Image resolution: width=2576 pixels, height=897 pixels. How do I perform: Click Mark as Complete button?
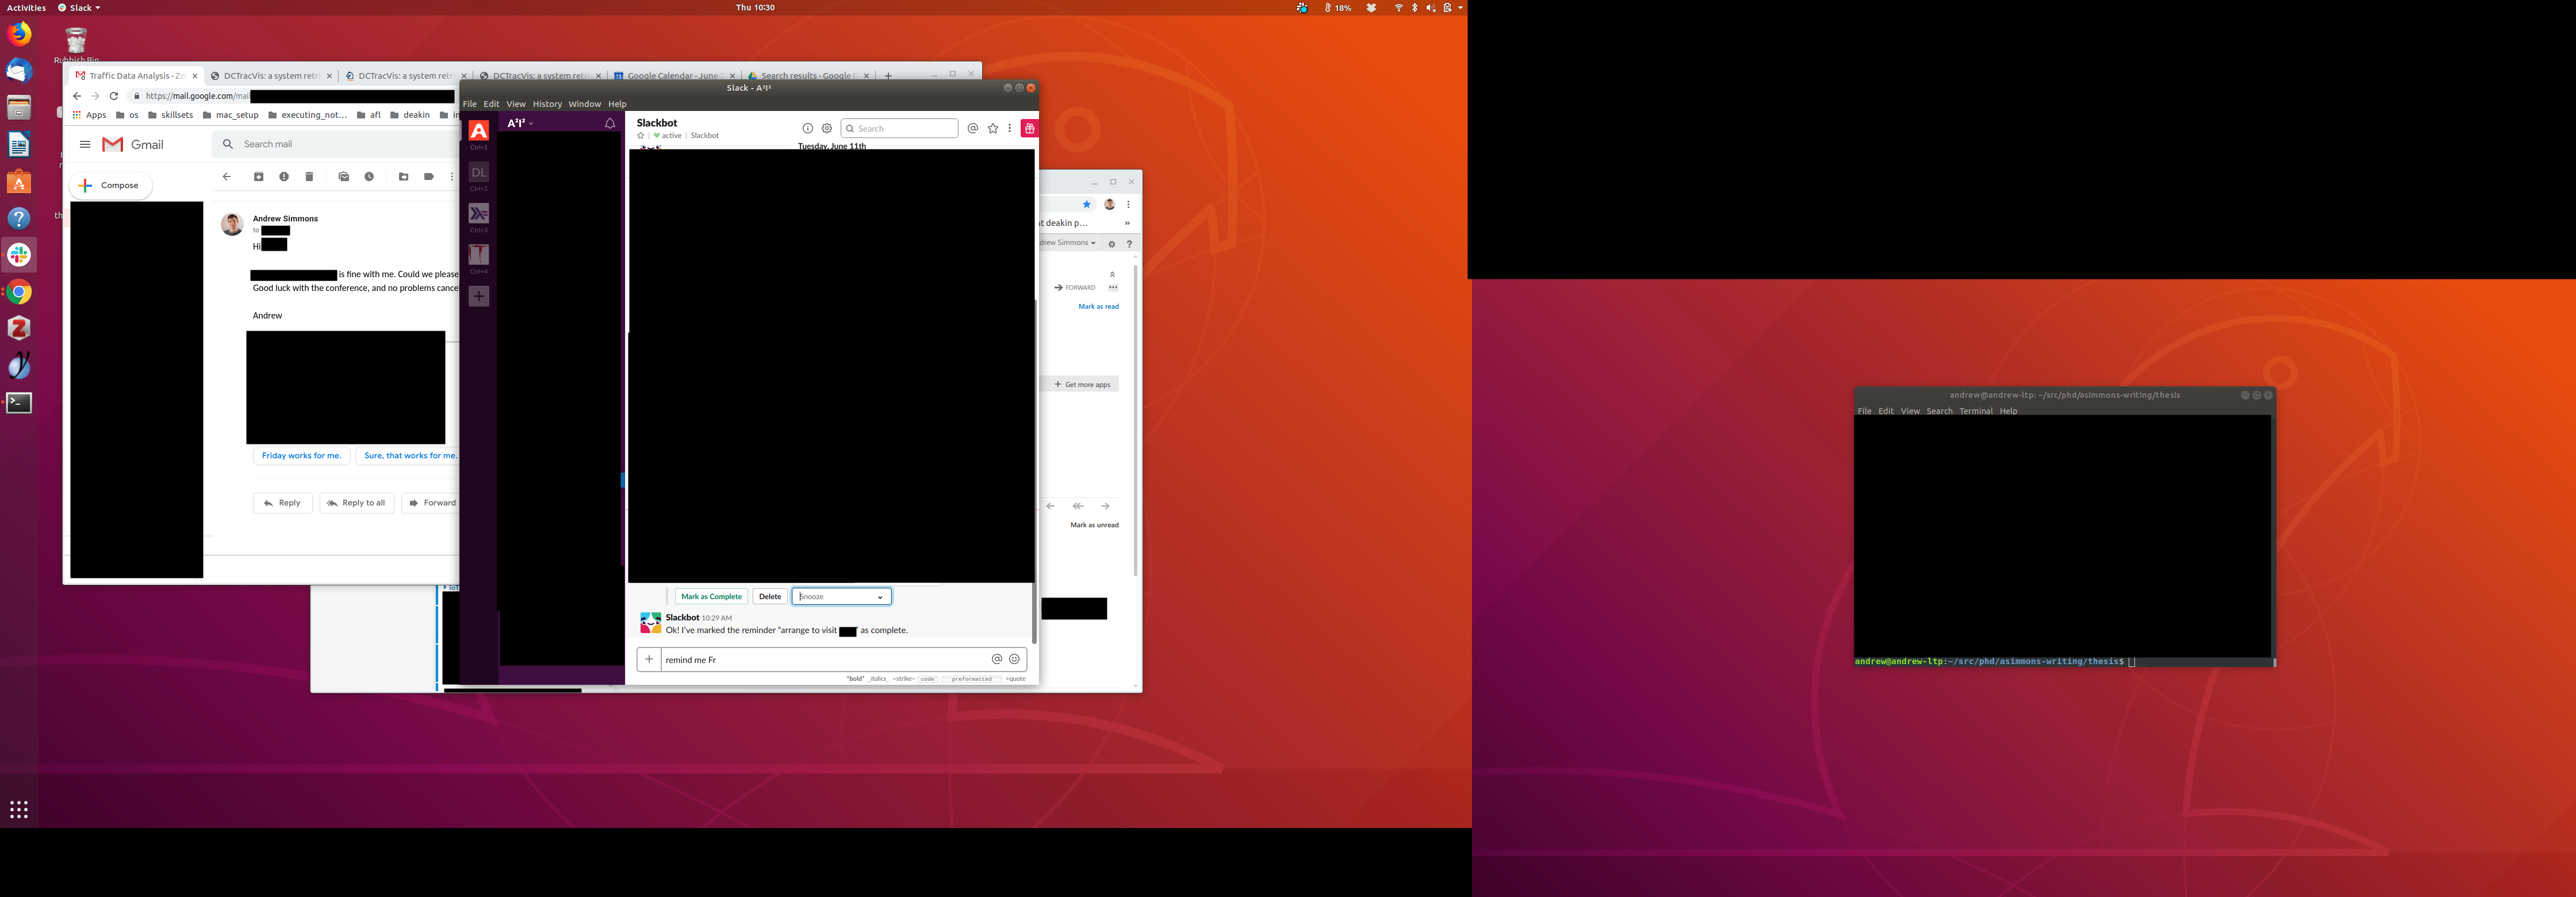[x=711, y=596]
